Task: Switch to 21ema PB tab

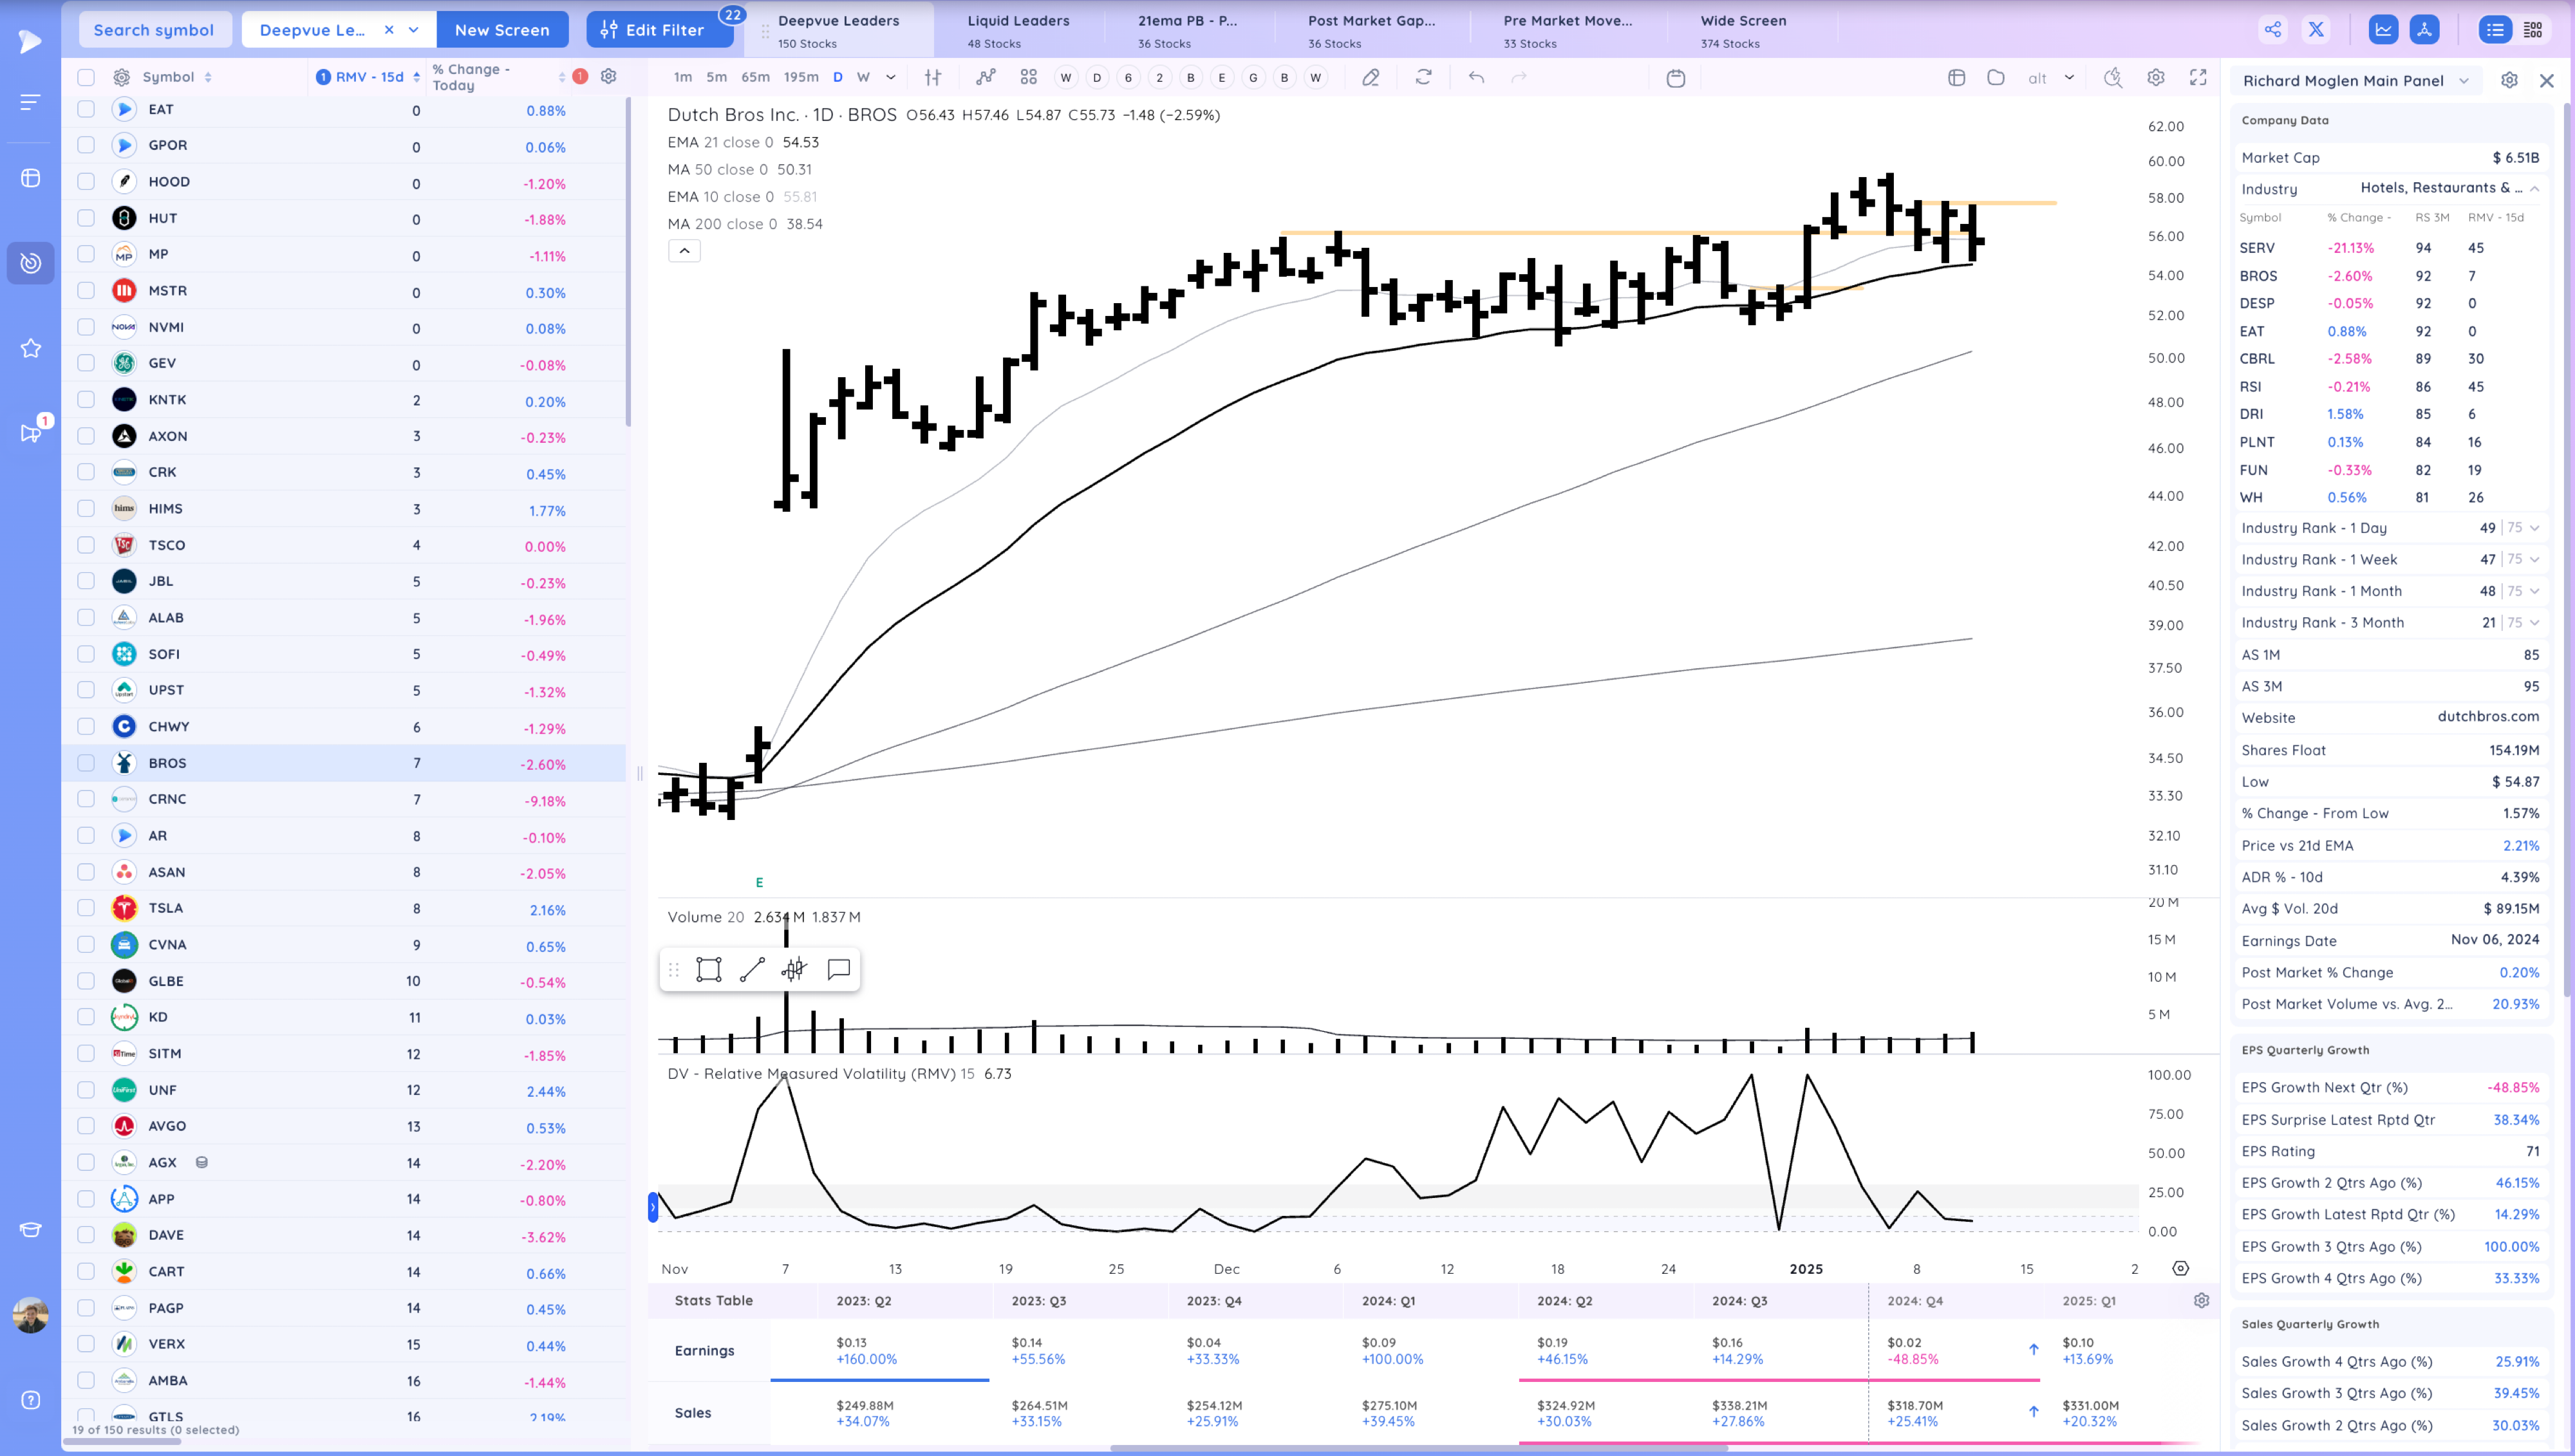Action: click(1187, 30)
